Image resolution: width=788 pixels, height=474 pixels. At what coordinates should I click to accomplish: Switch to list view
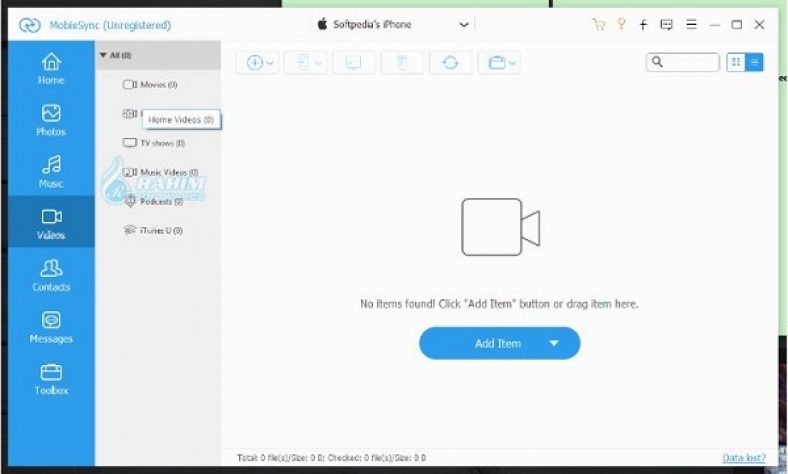[754, 62]
